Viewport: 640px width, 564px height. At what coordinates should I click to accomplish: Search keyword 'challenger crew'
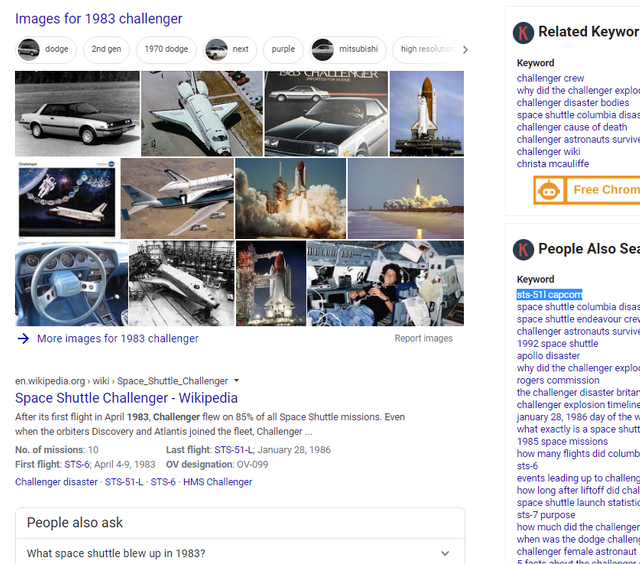(550, 78)
